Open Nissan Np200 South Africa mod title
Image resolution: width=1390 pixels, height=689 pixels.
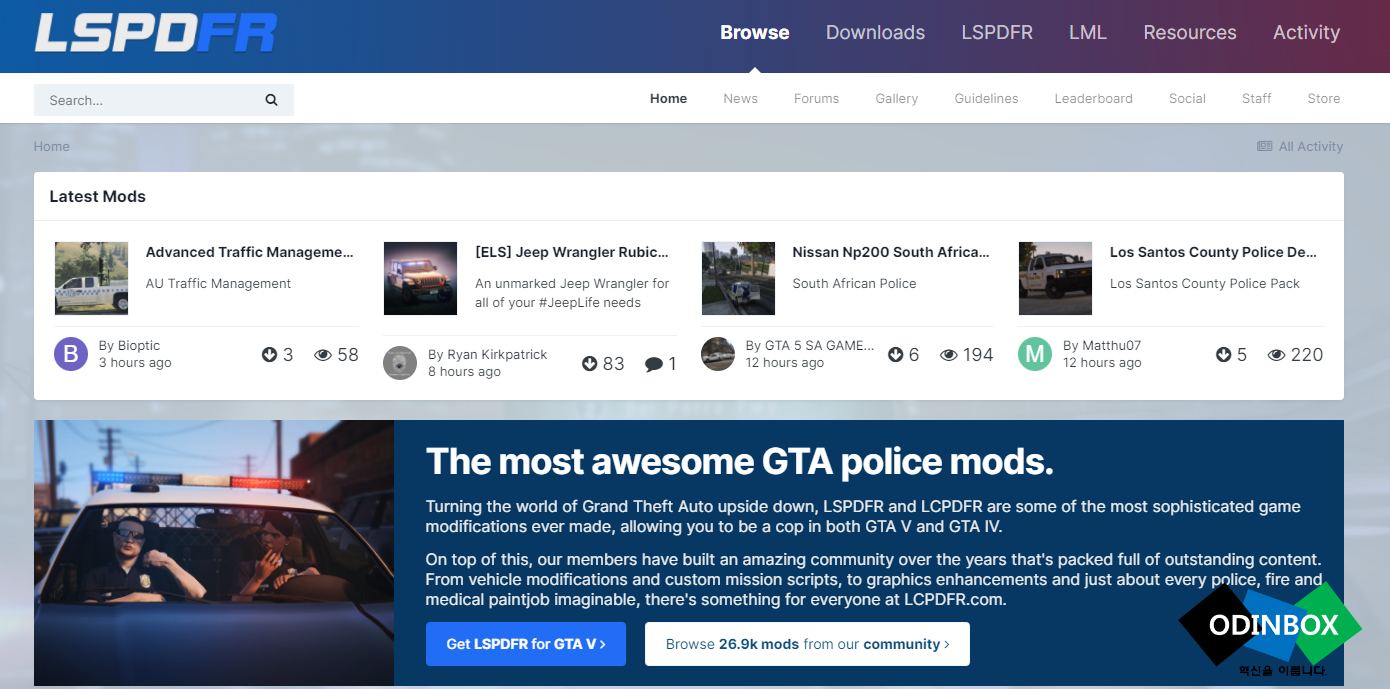(891, 252)
